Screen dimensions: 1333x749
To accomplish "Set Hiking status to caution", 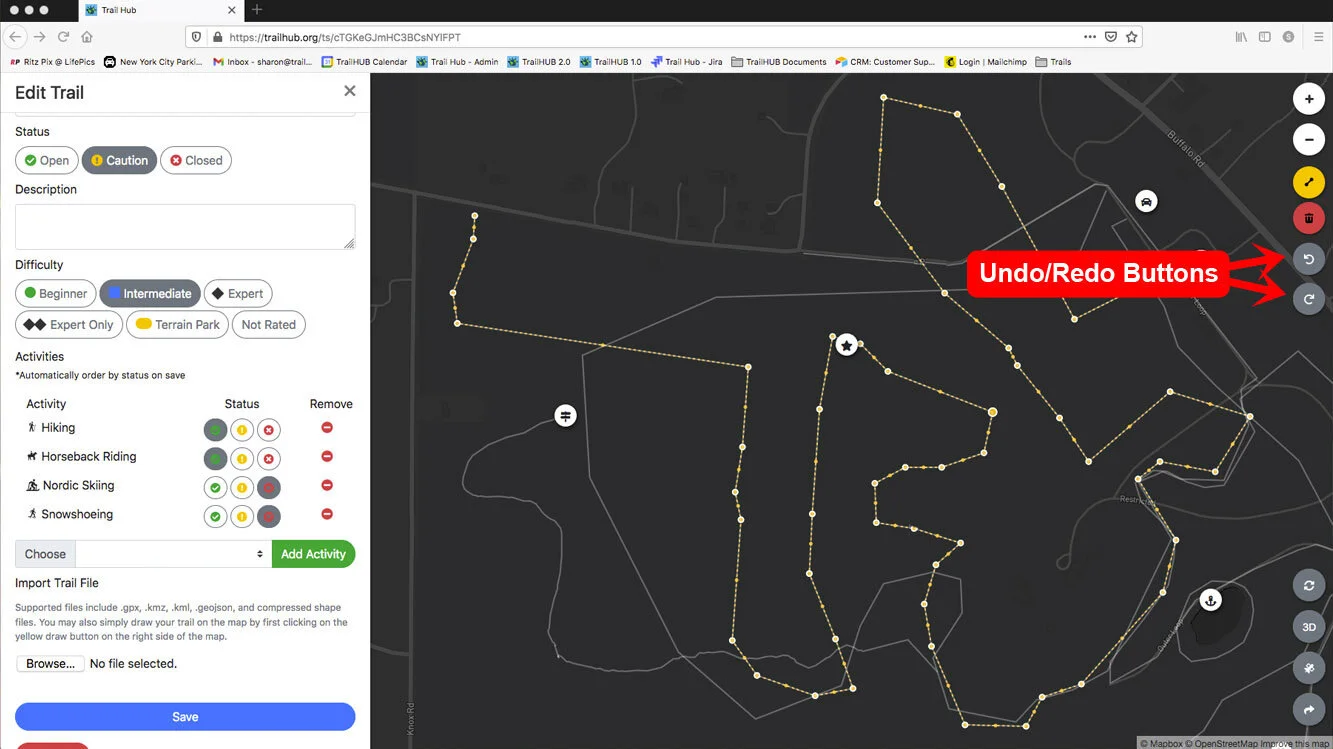I will pyautogui.click(x=242, y=431).
